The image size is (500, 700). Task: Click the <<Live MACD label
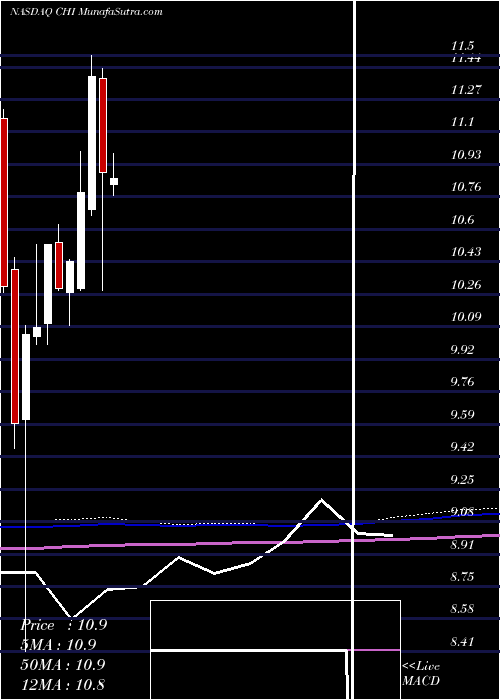tap(421, 674)
